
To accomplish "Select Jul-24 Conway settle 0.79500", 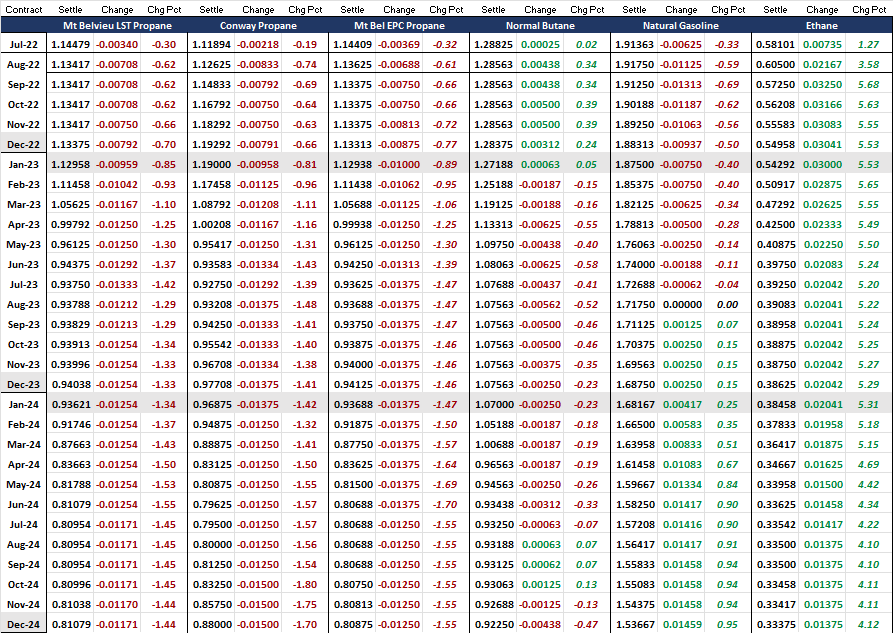I will pyautogui.click(x=211, y=525).
